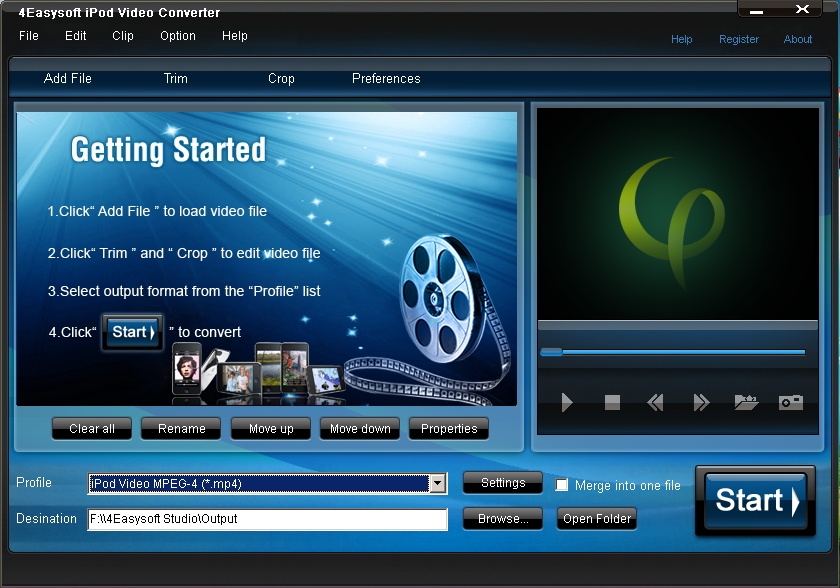
Task: Click the Open Folder button
Action: 597,518
